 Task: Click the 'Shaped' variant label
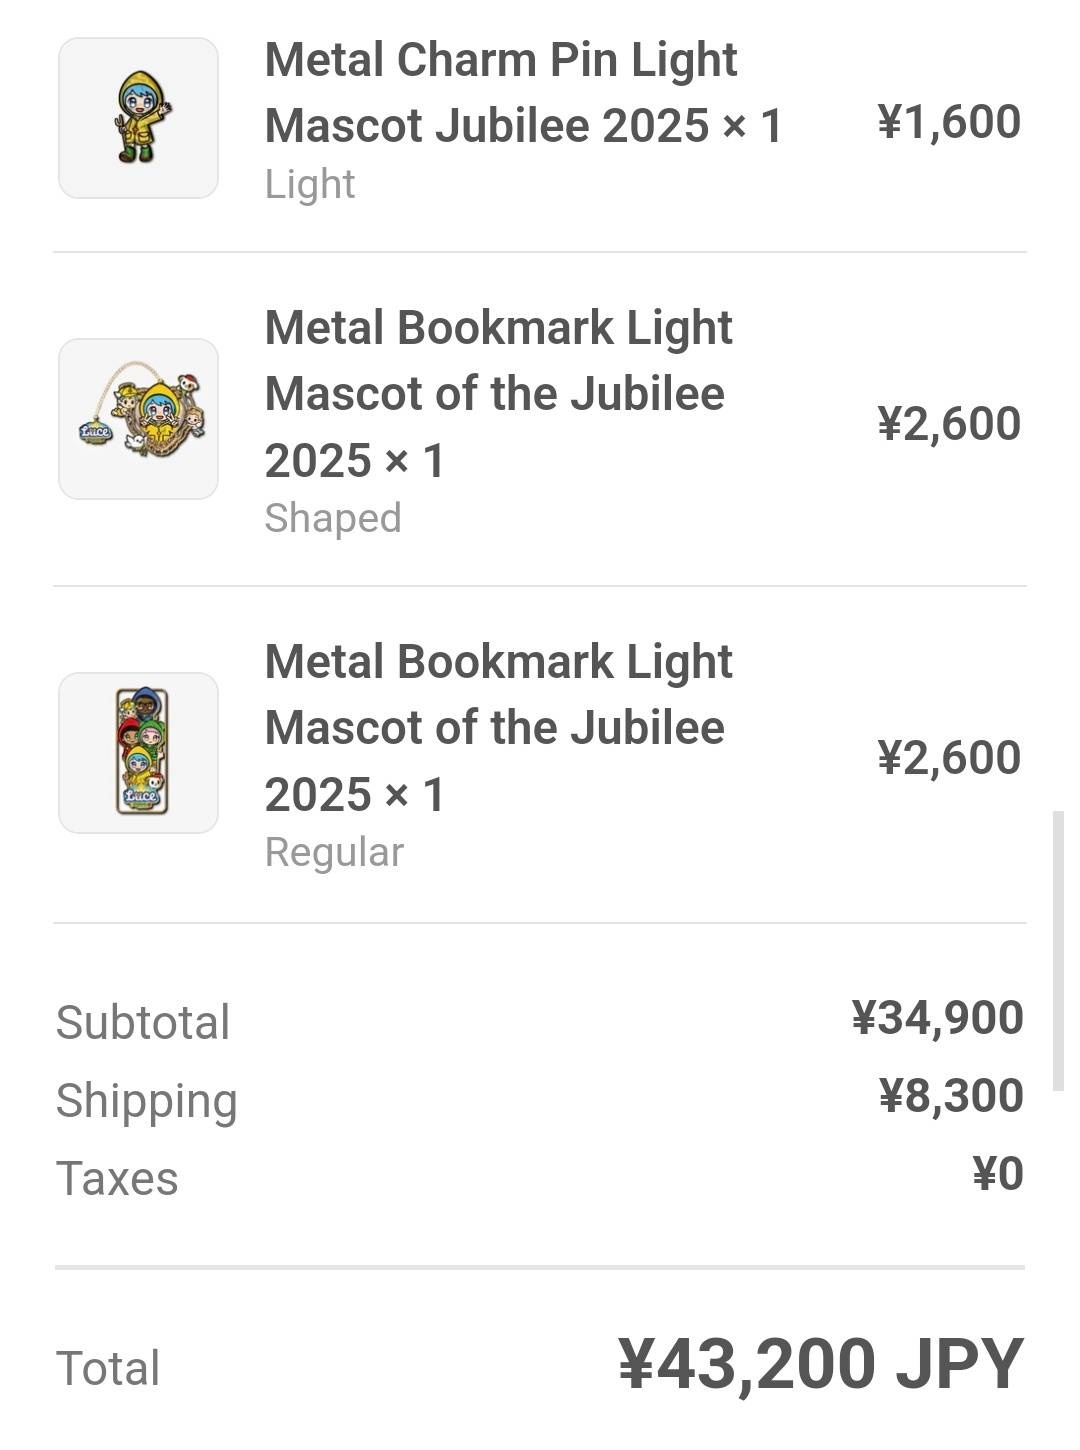coord(333,518)
